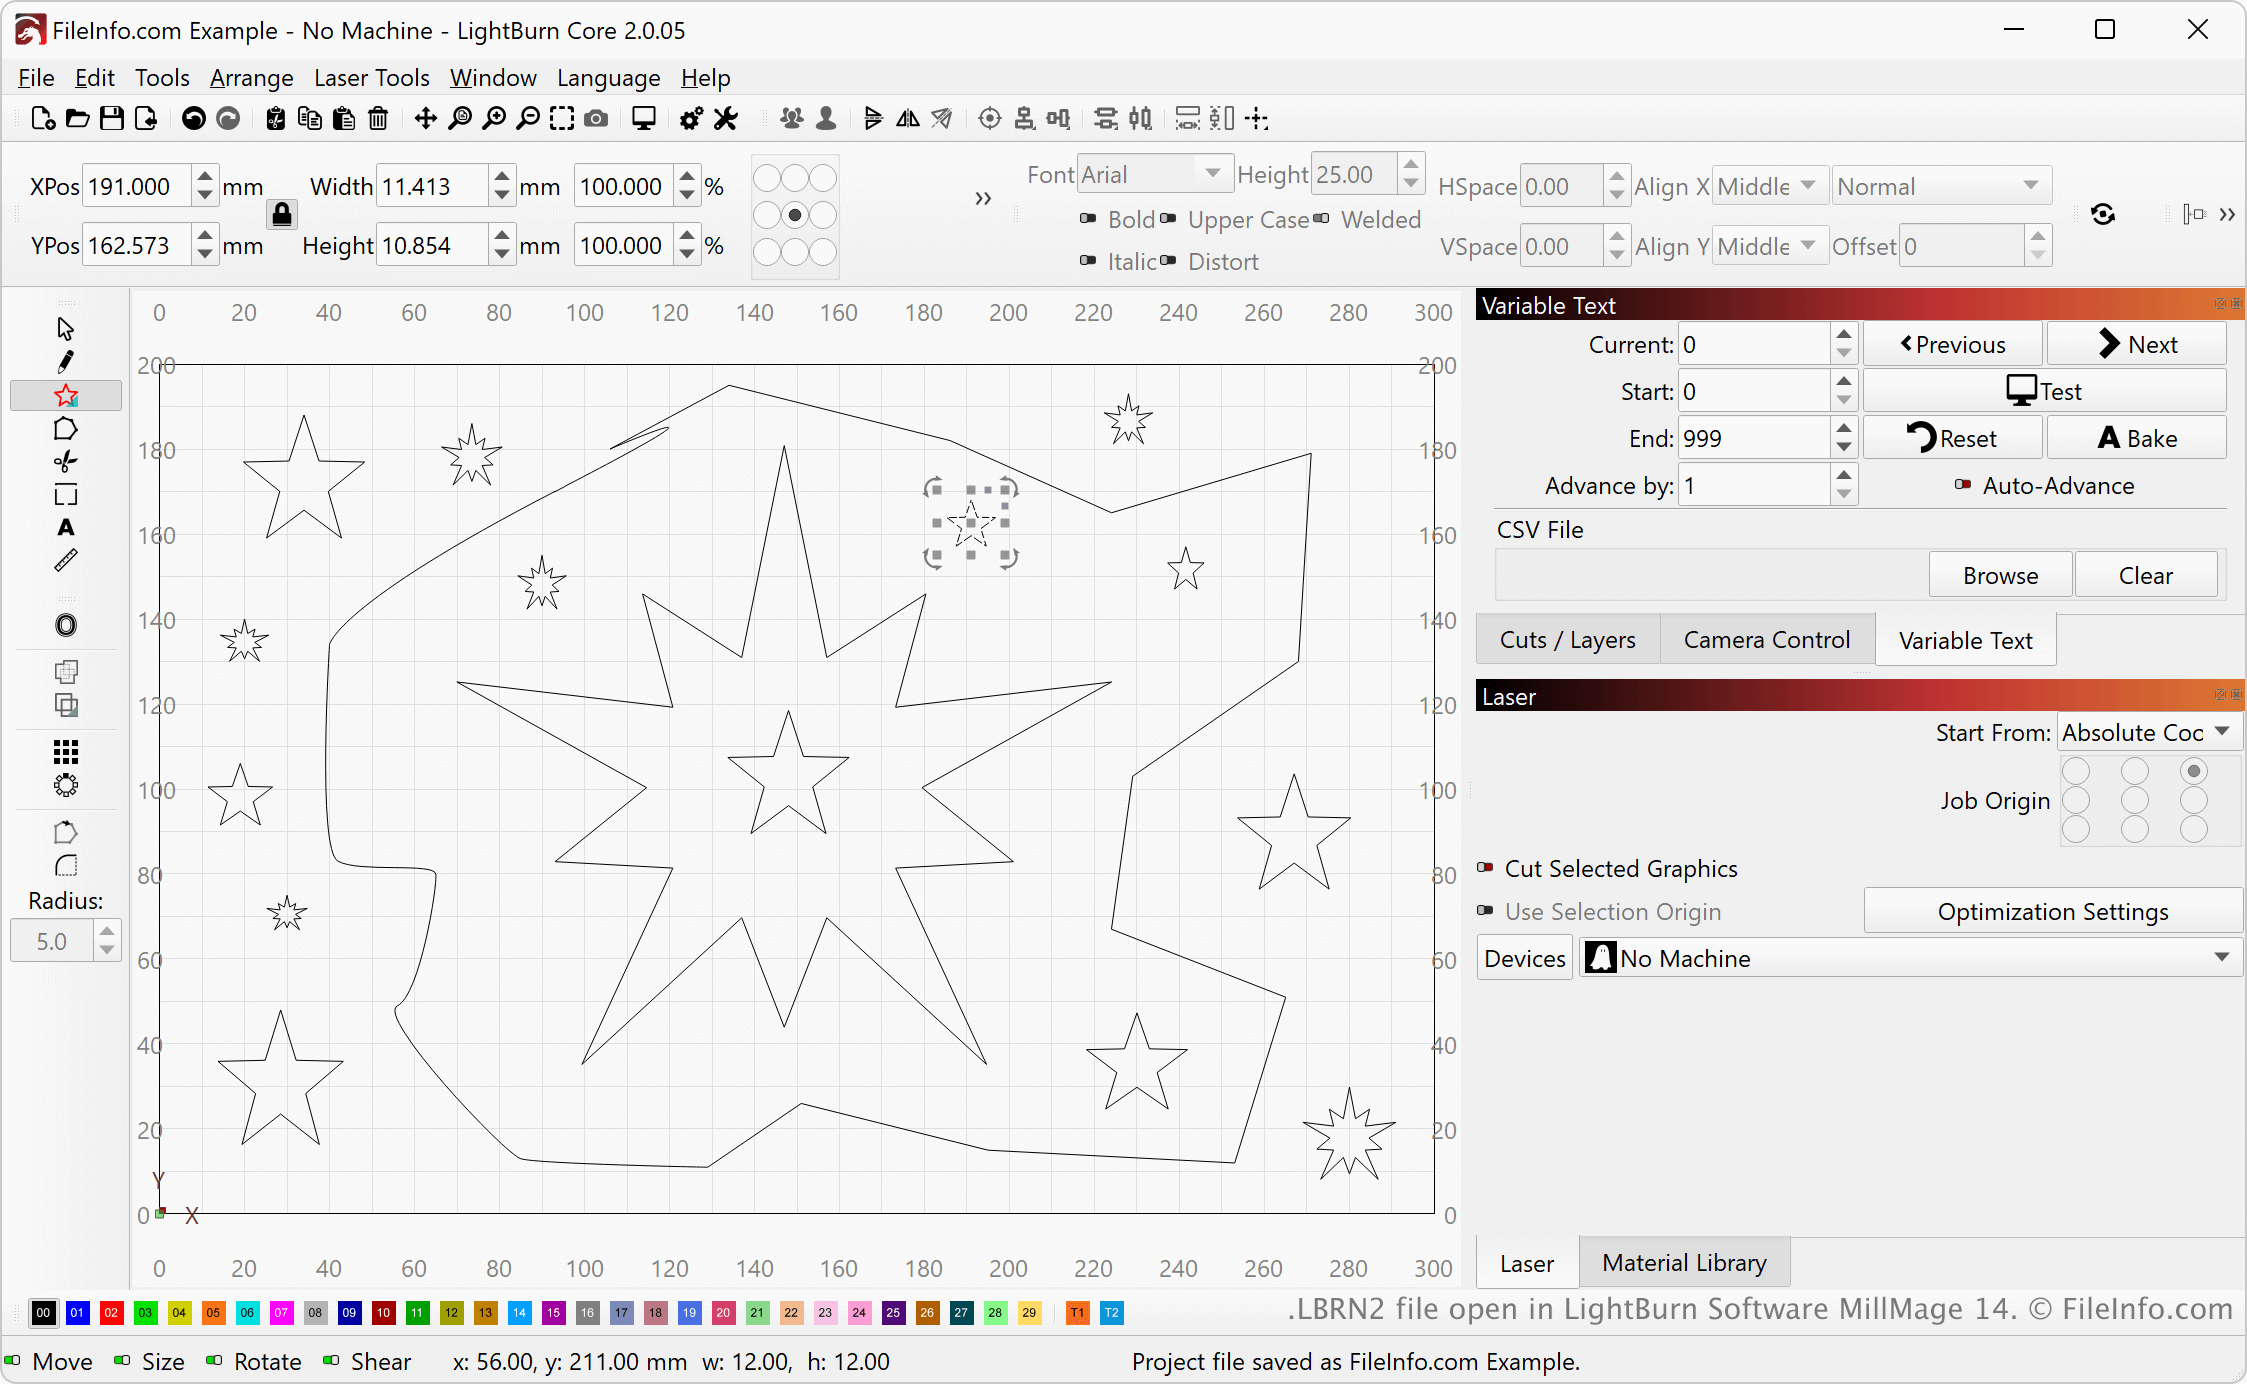Select the text tool in left toolbar

click(x=66, y=528)
